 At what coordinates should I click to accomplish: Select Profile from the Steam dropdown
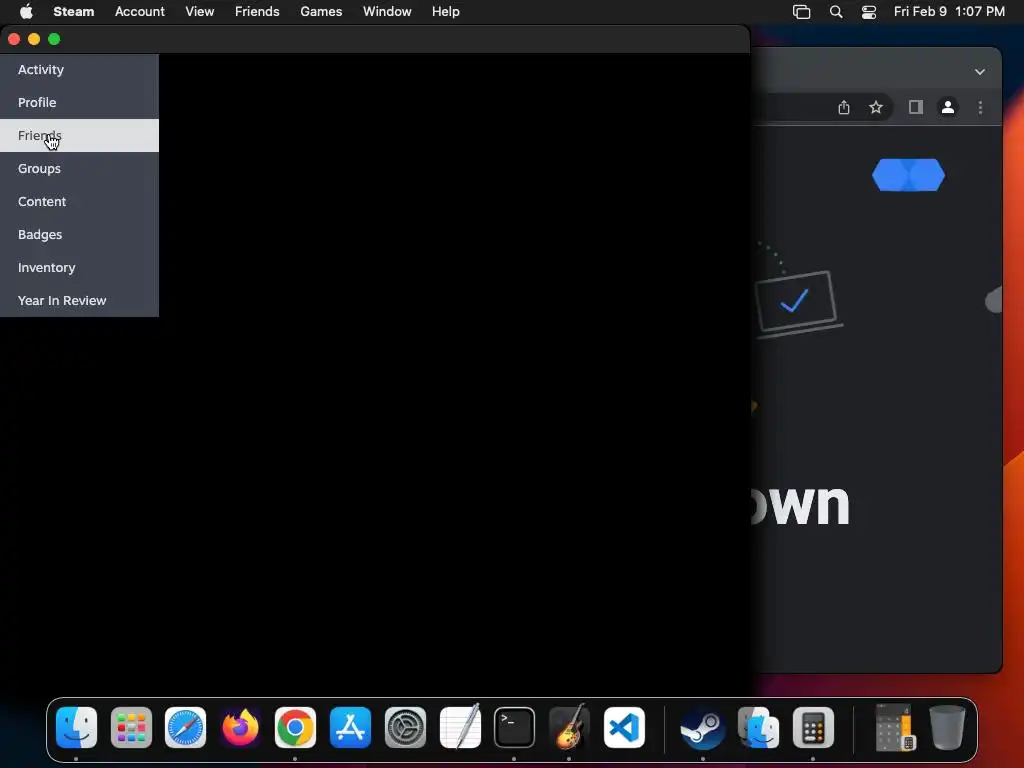click(x=79, y=103)
